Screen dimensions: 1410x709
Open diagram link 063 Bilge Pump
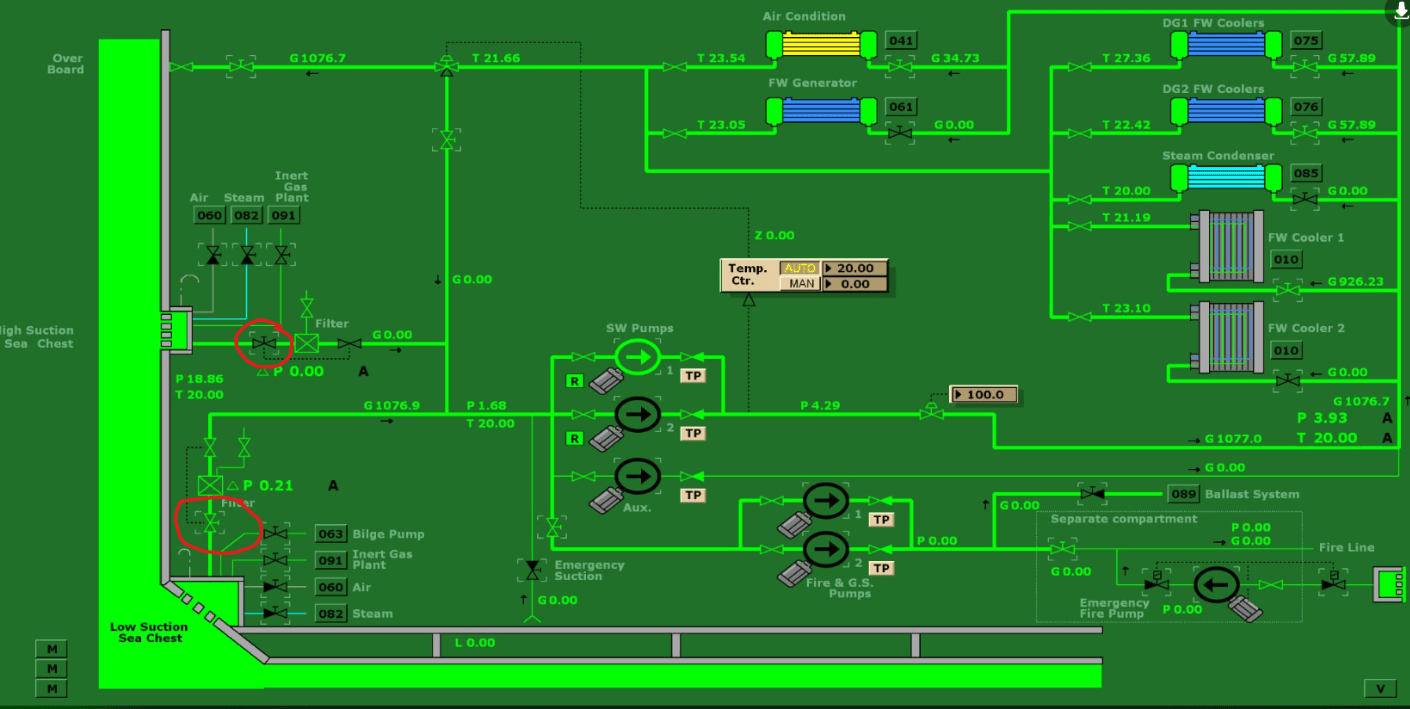(x=331, y=534)
